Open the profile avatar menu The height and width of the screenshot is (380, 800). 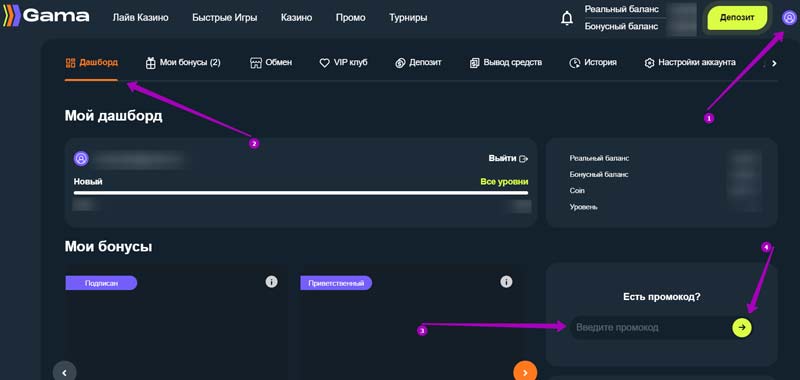789,18
